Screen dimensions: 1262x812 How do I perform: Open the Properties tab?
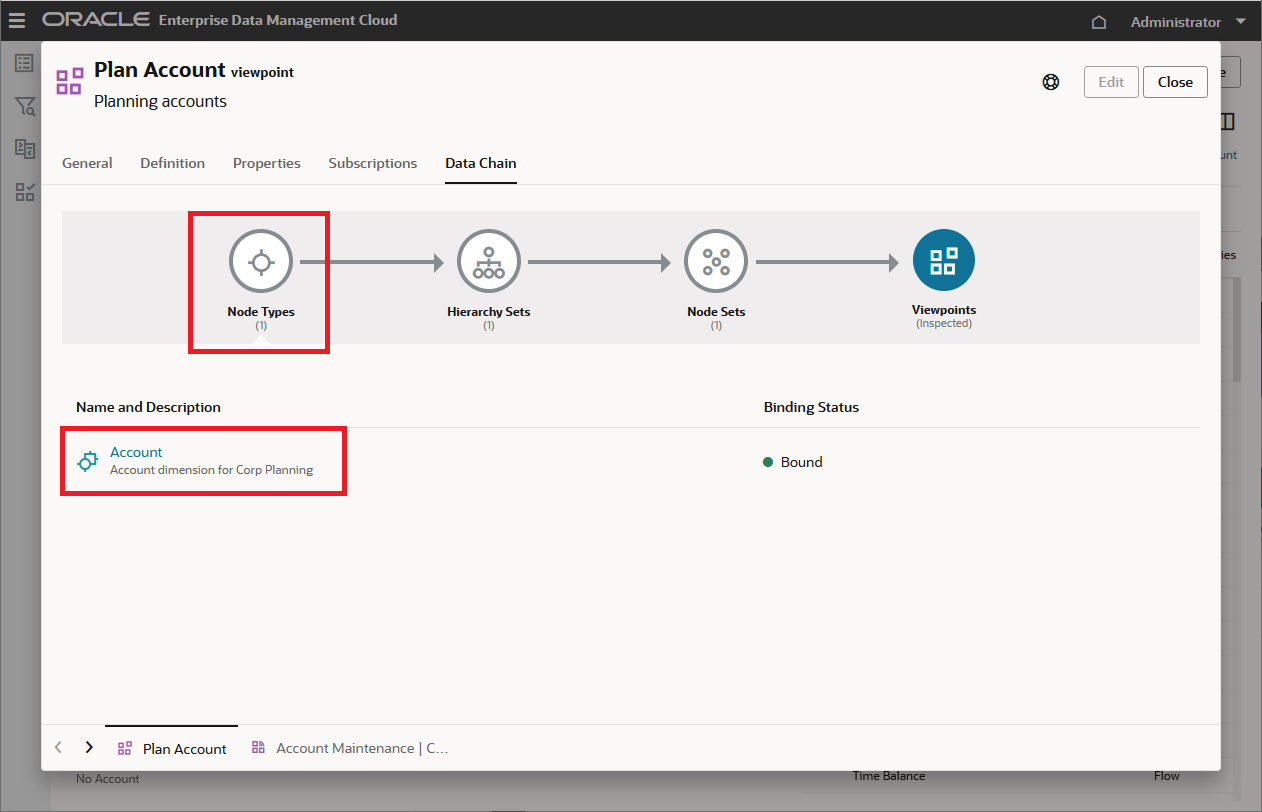point(266,163)
